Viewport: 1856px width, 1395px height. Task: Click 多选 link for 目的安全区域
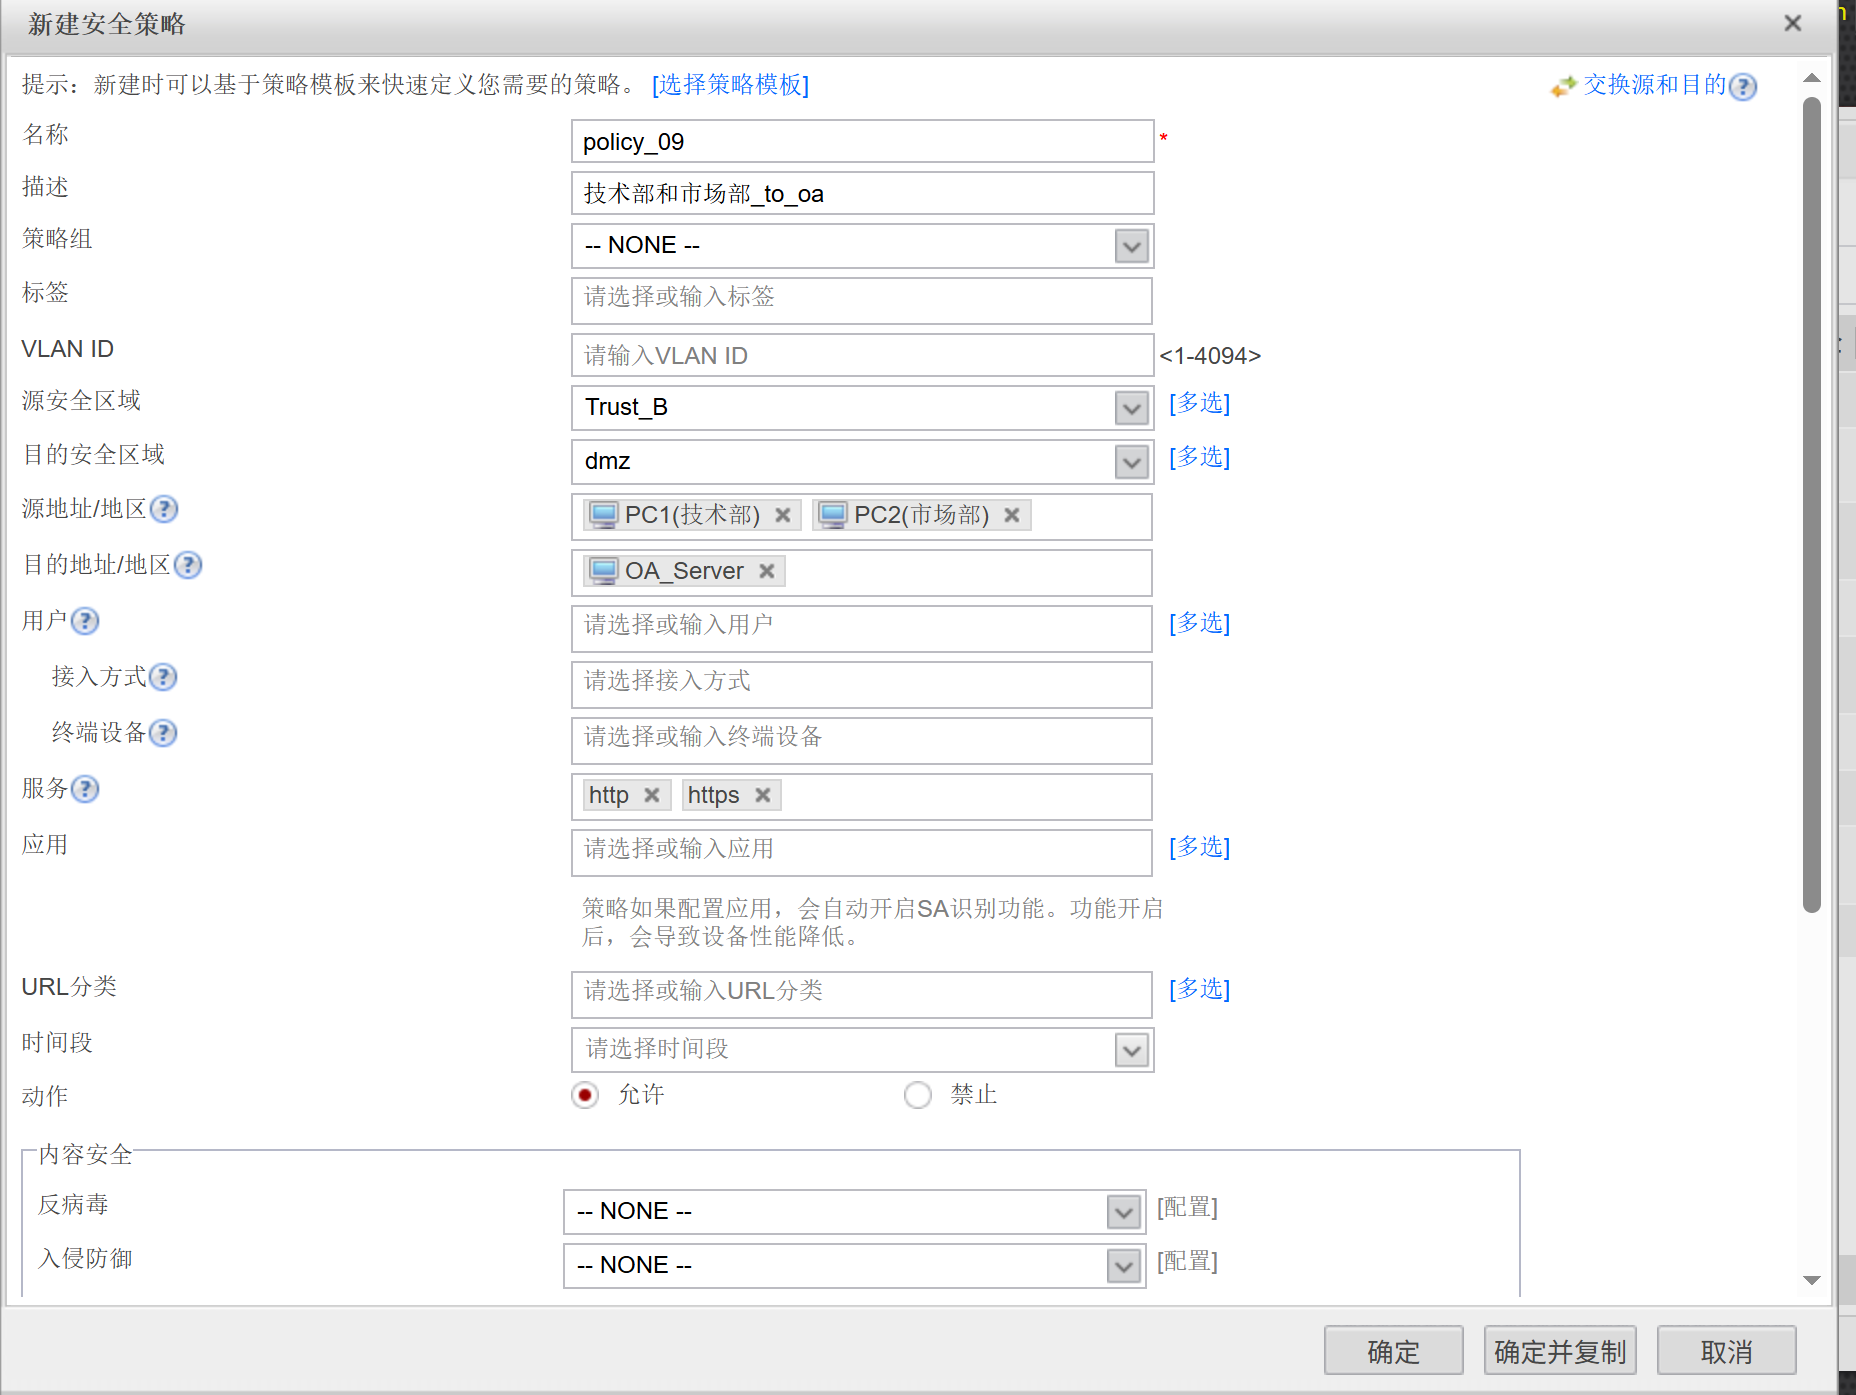(x=1200, y=457)
